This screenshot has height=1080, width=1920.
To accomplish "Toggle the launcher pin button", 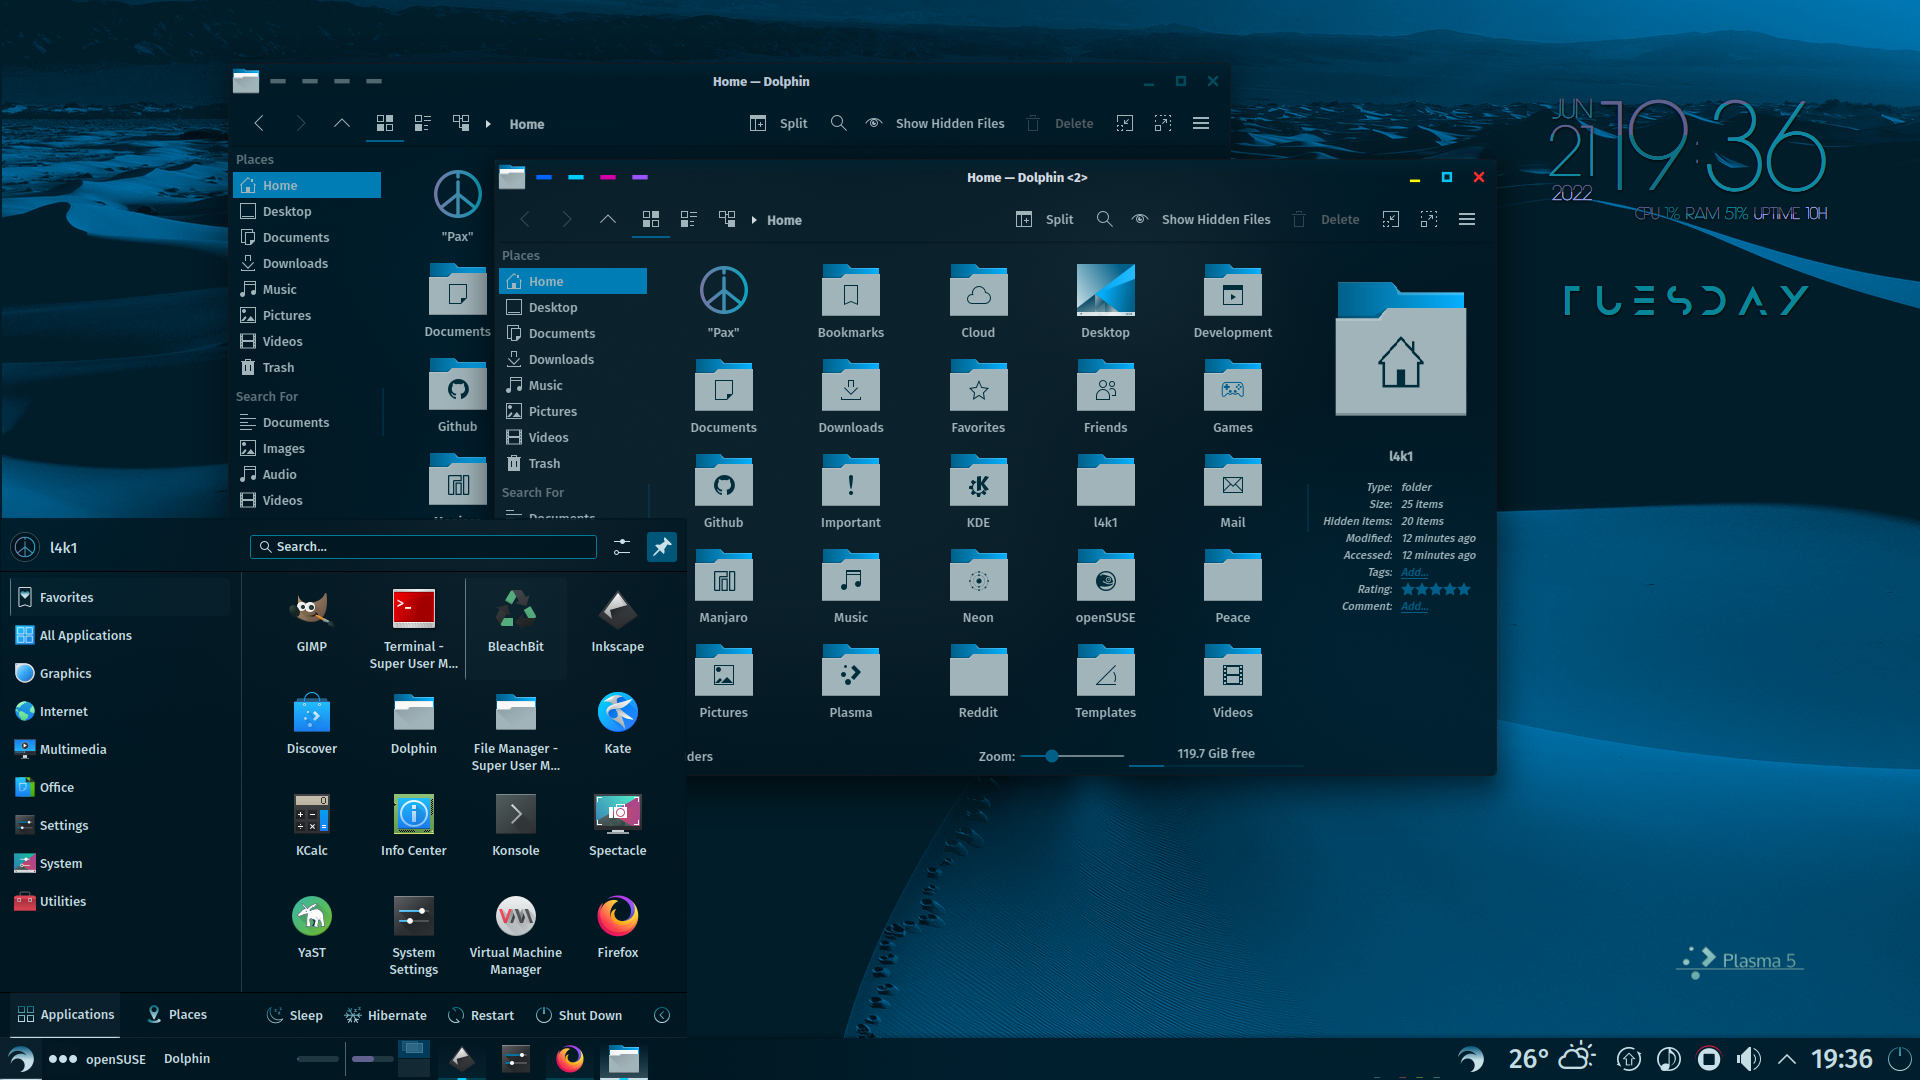I will tap(661, 547).
